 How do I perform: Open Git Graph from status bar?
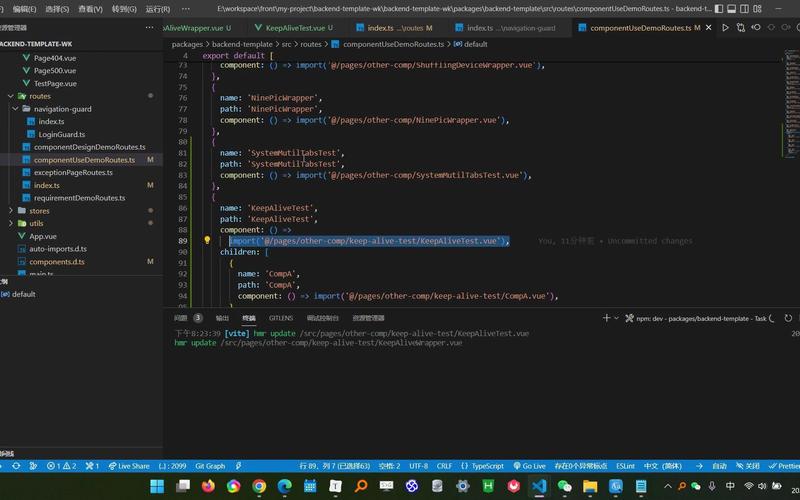point(210,466)
